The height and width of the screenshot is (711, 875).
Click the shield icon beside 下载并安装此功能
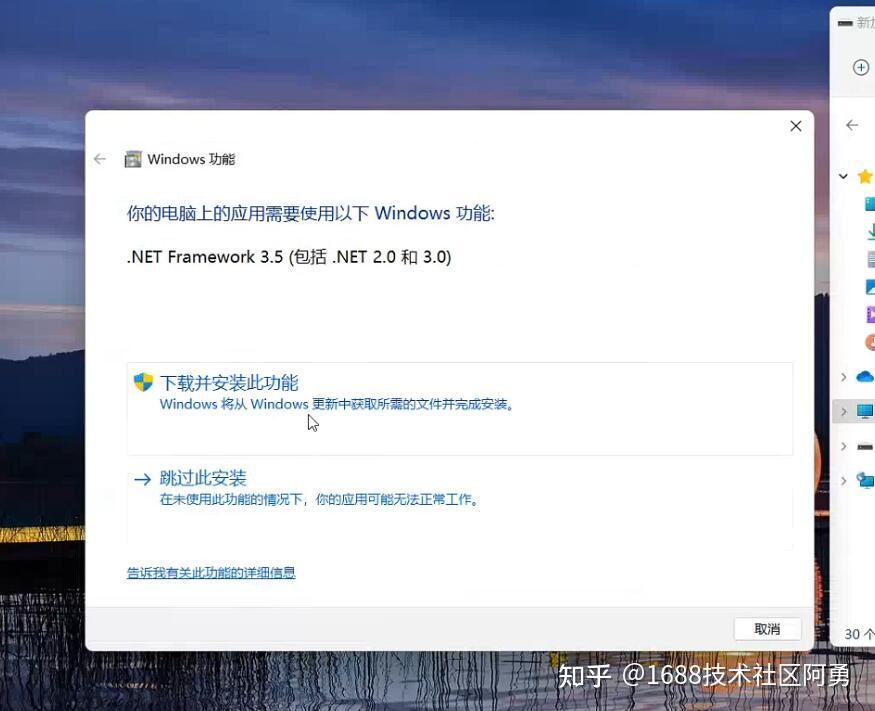point(142,381)
